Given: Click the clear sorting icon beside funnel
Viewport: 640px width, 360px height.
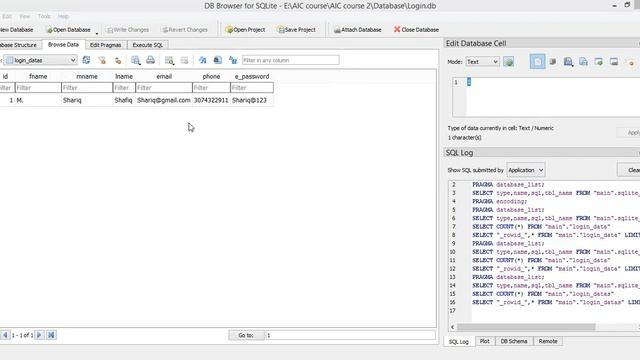Looking at the screenshot, I should pyautogui.click(x=118, y=60).
